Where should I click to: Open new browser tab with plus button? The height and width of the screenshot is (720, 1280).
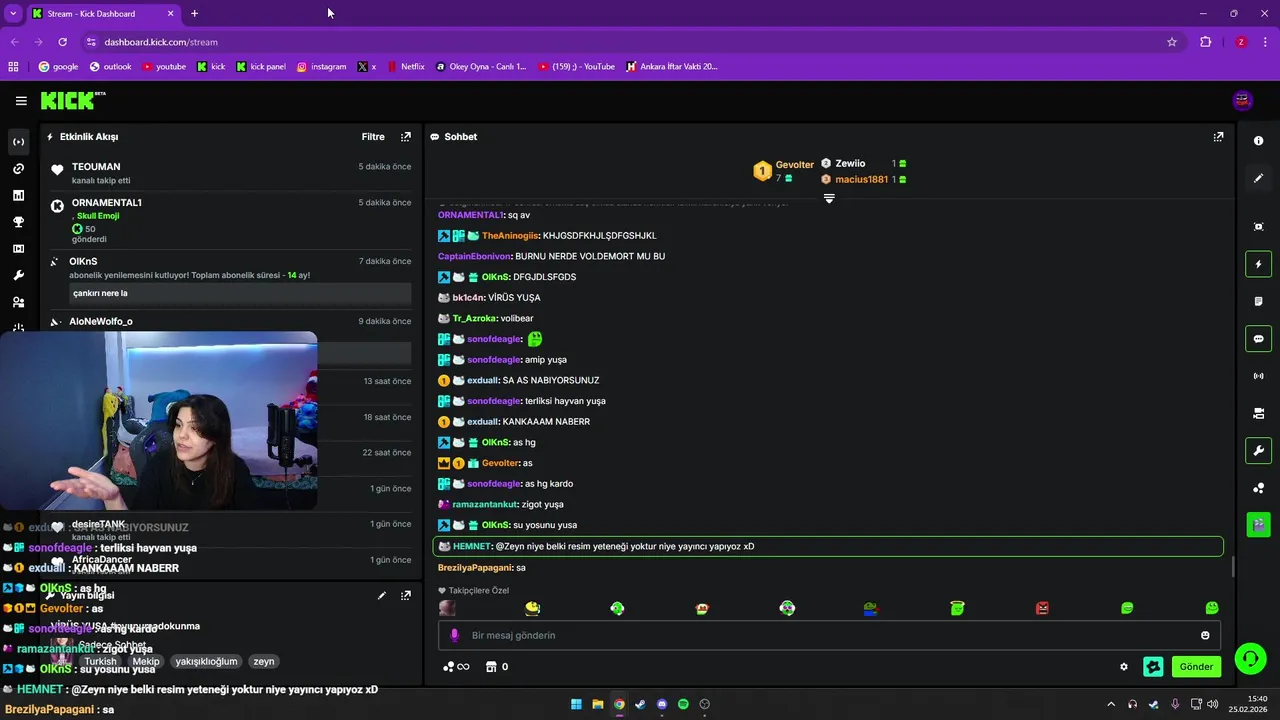(194, 14)
